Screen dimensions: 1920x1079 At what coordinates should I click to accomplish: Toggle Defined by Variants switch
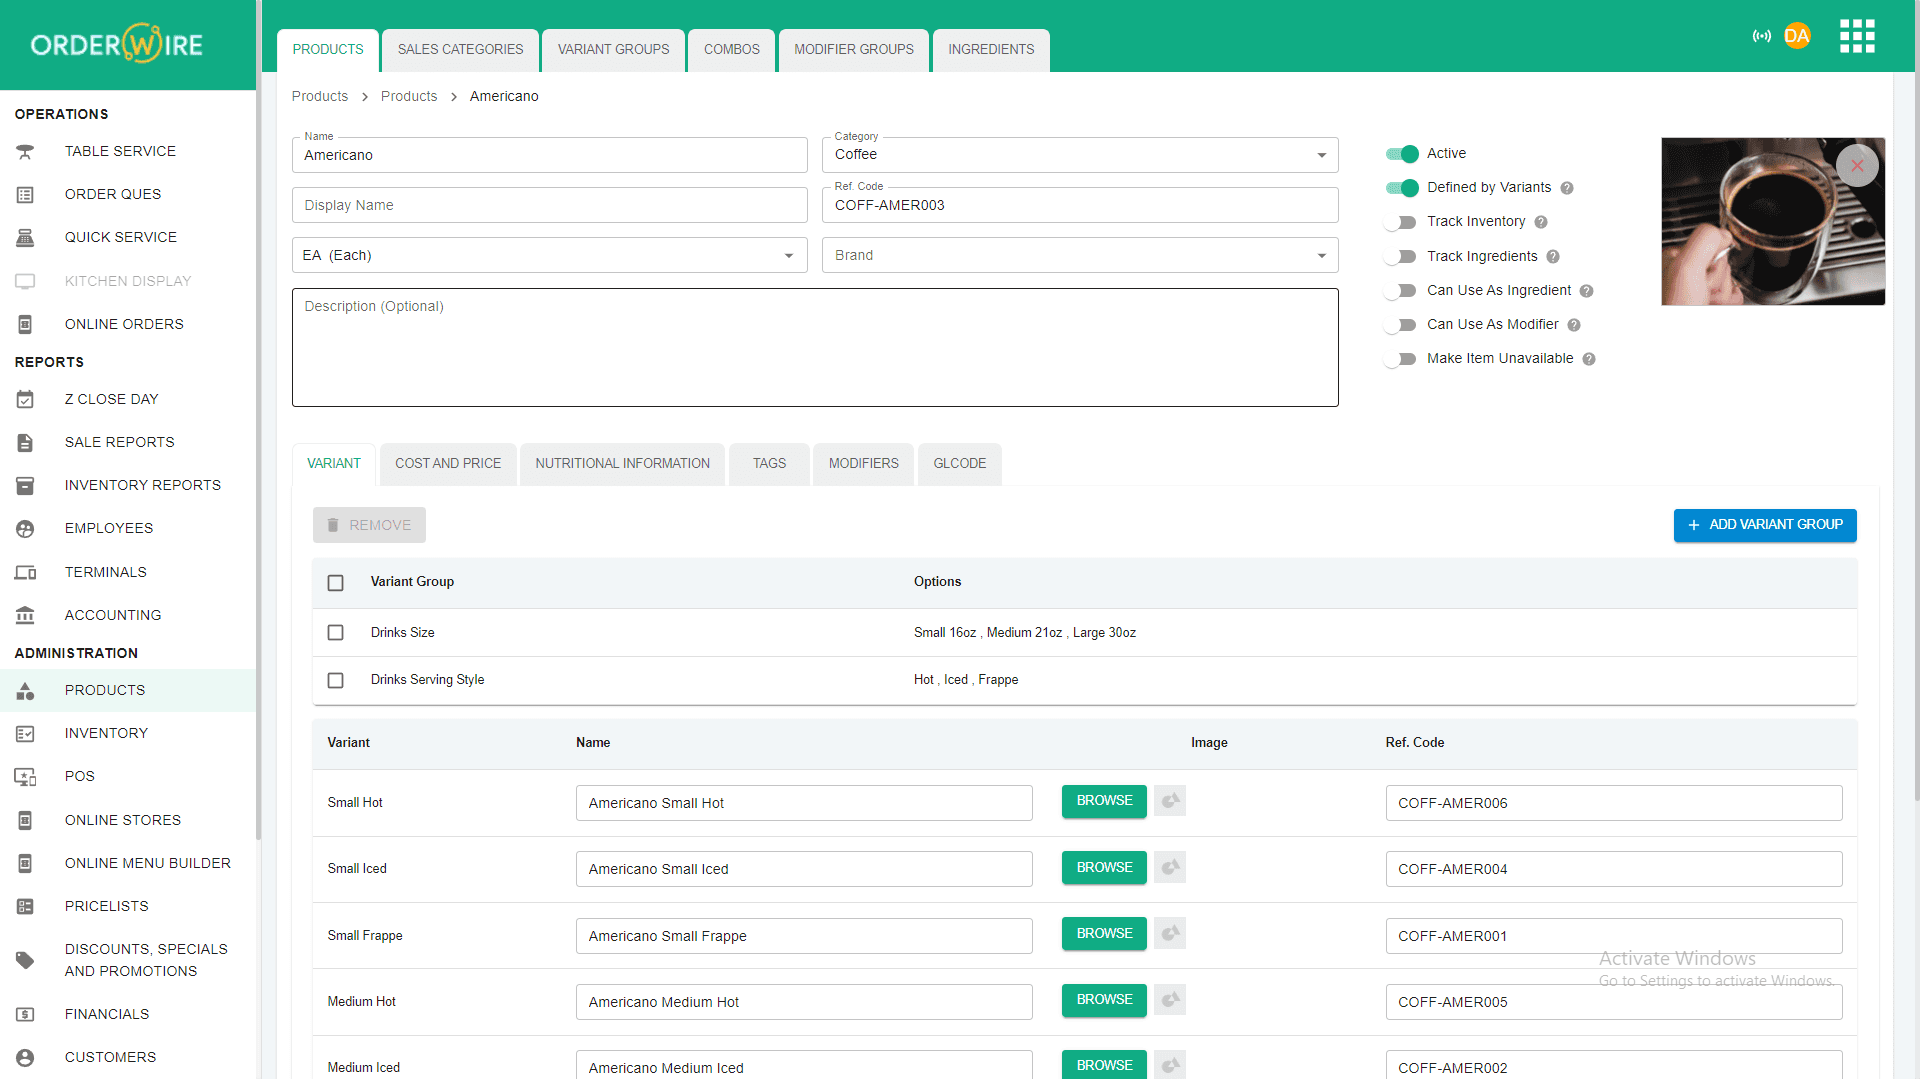[1402, 188]
